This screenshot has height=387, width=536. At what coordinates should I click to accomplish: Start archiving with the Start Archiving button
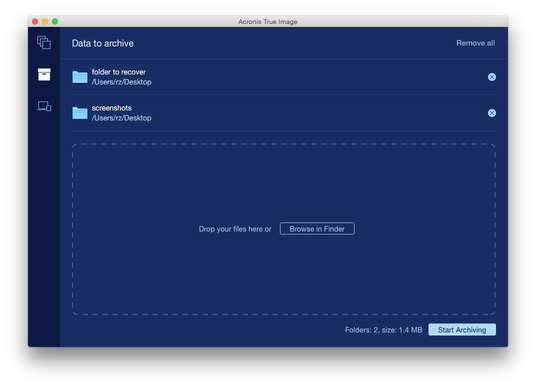pyautogui.click(x=462, y=330)
